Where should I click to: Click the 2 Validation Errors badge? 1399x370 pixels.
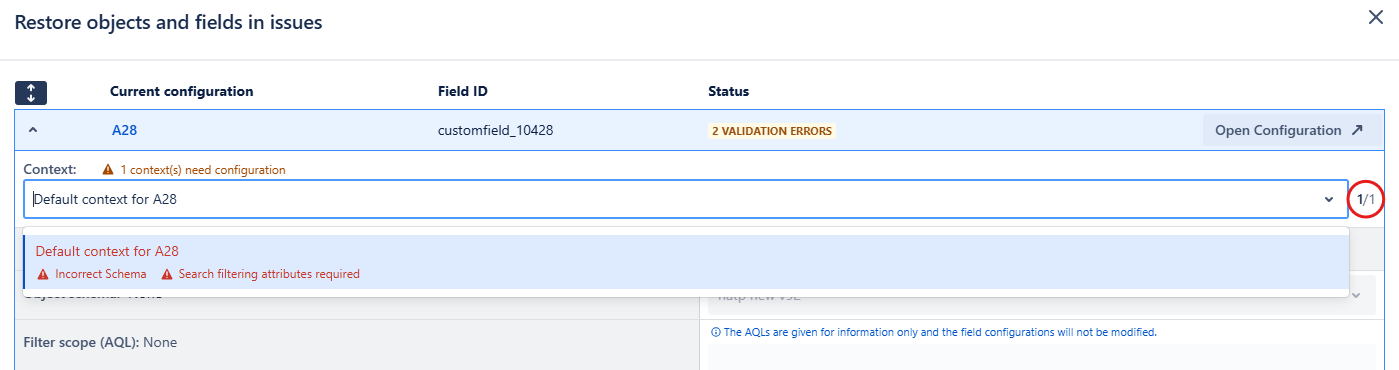(x=771, y=131)
